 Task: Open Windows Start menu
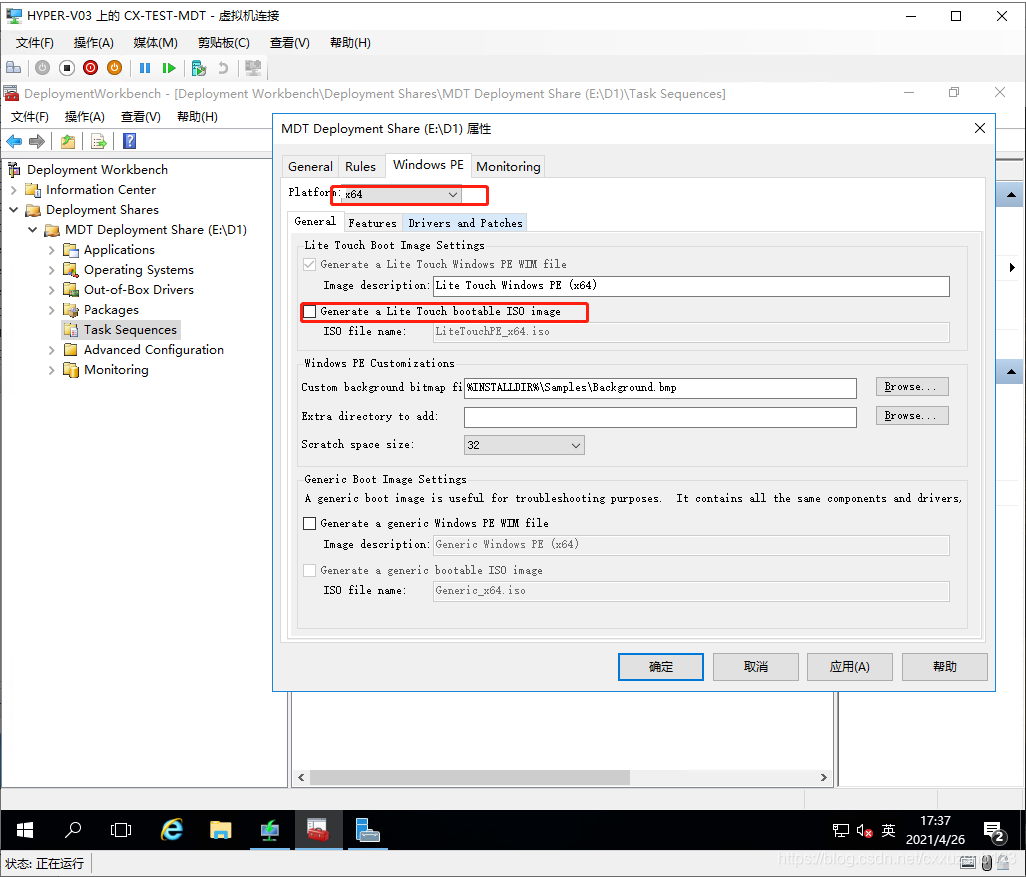point(25,831)
